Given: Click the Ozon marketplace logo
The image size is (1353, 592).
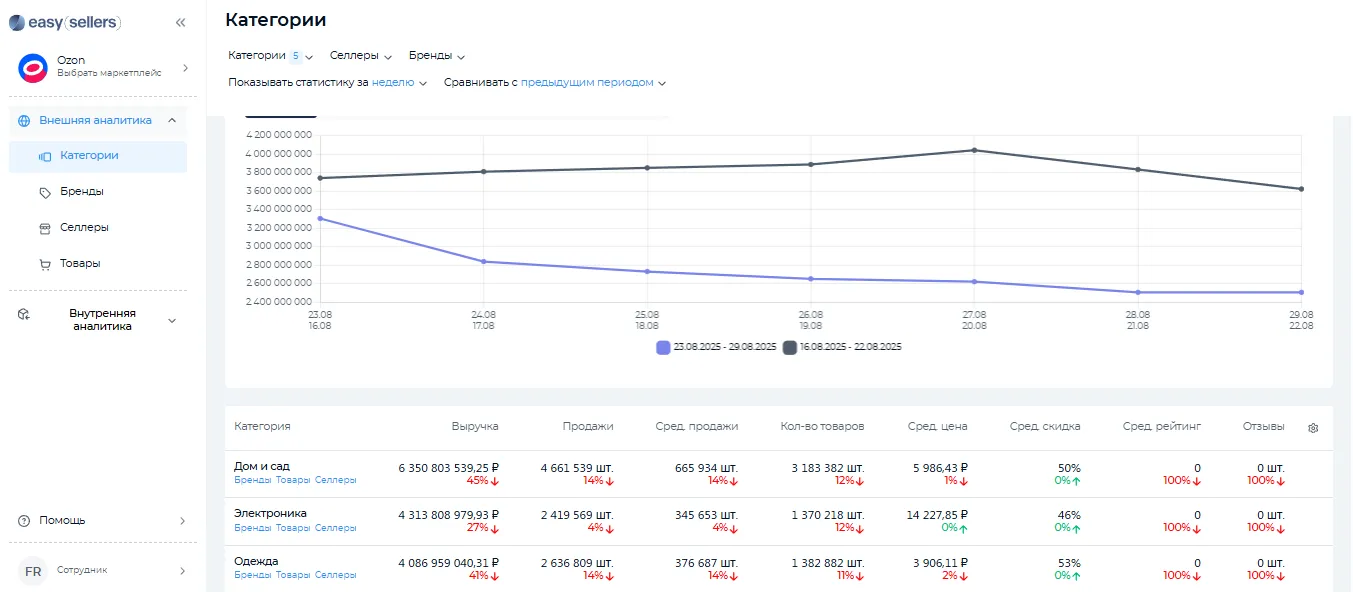Looking at the screenshot, I should pos(33,68).
